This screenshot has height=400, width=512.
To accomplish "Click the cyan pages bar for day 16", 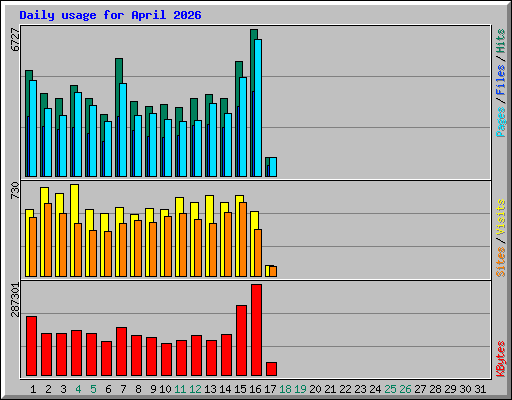I will point(258,108).
